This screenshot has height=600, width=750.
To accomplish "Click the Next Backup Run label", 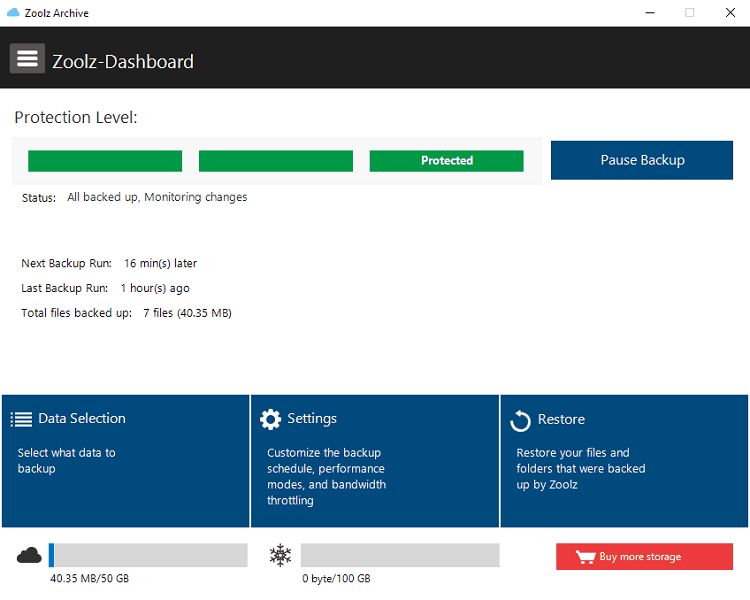I will click(66, 264).
